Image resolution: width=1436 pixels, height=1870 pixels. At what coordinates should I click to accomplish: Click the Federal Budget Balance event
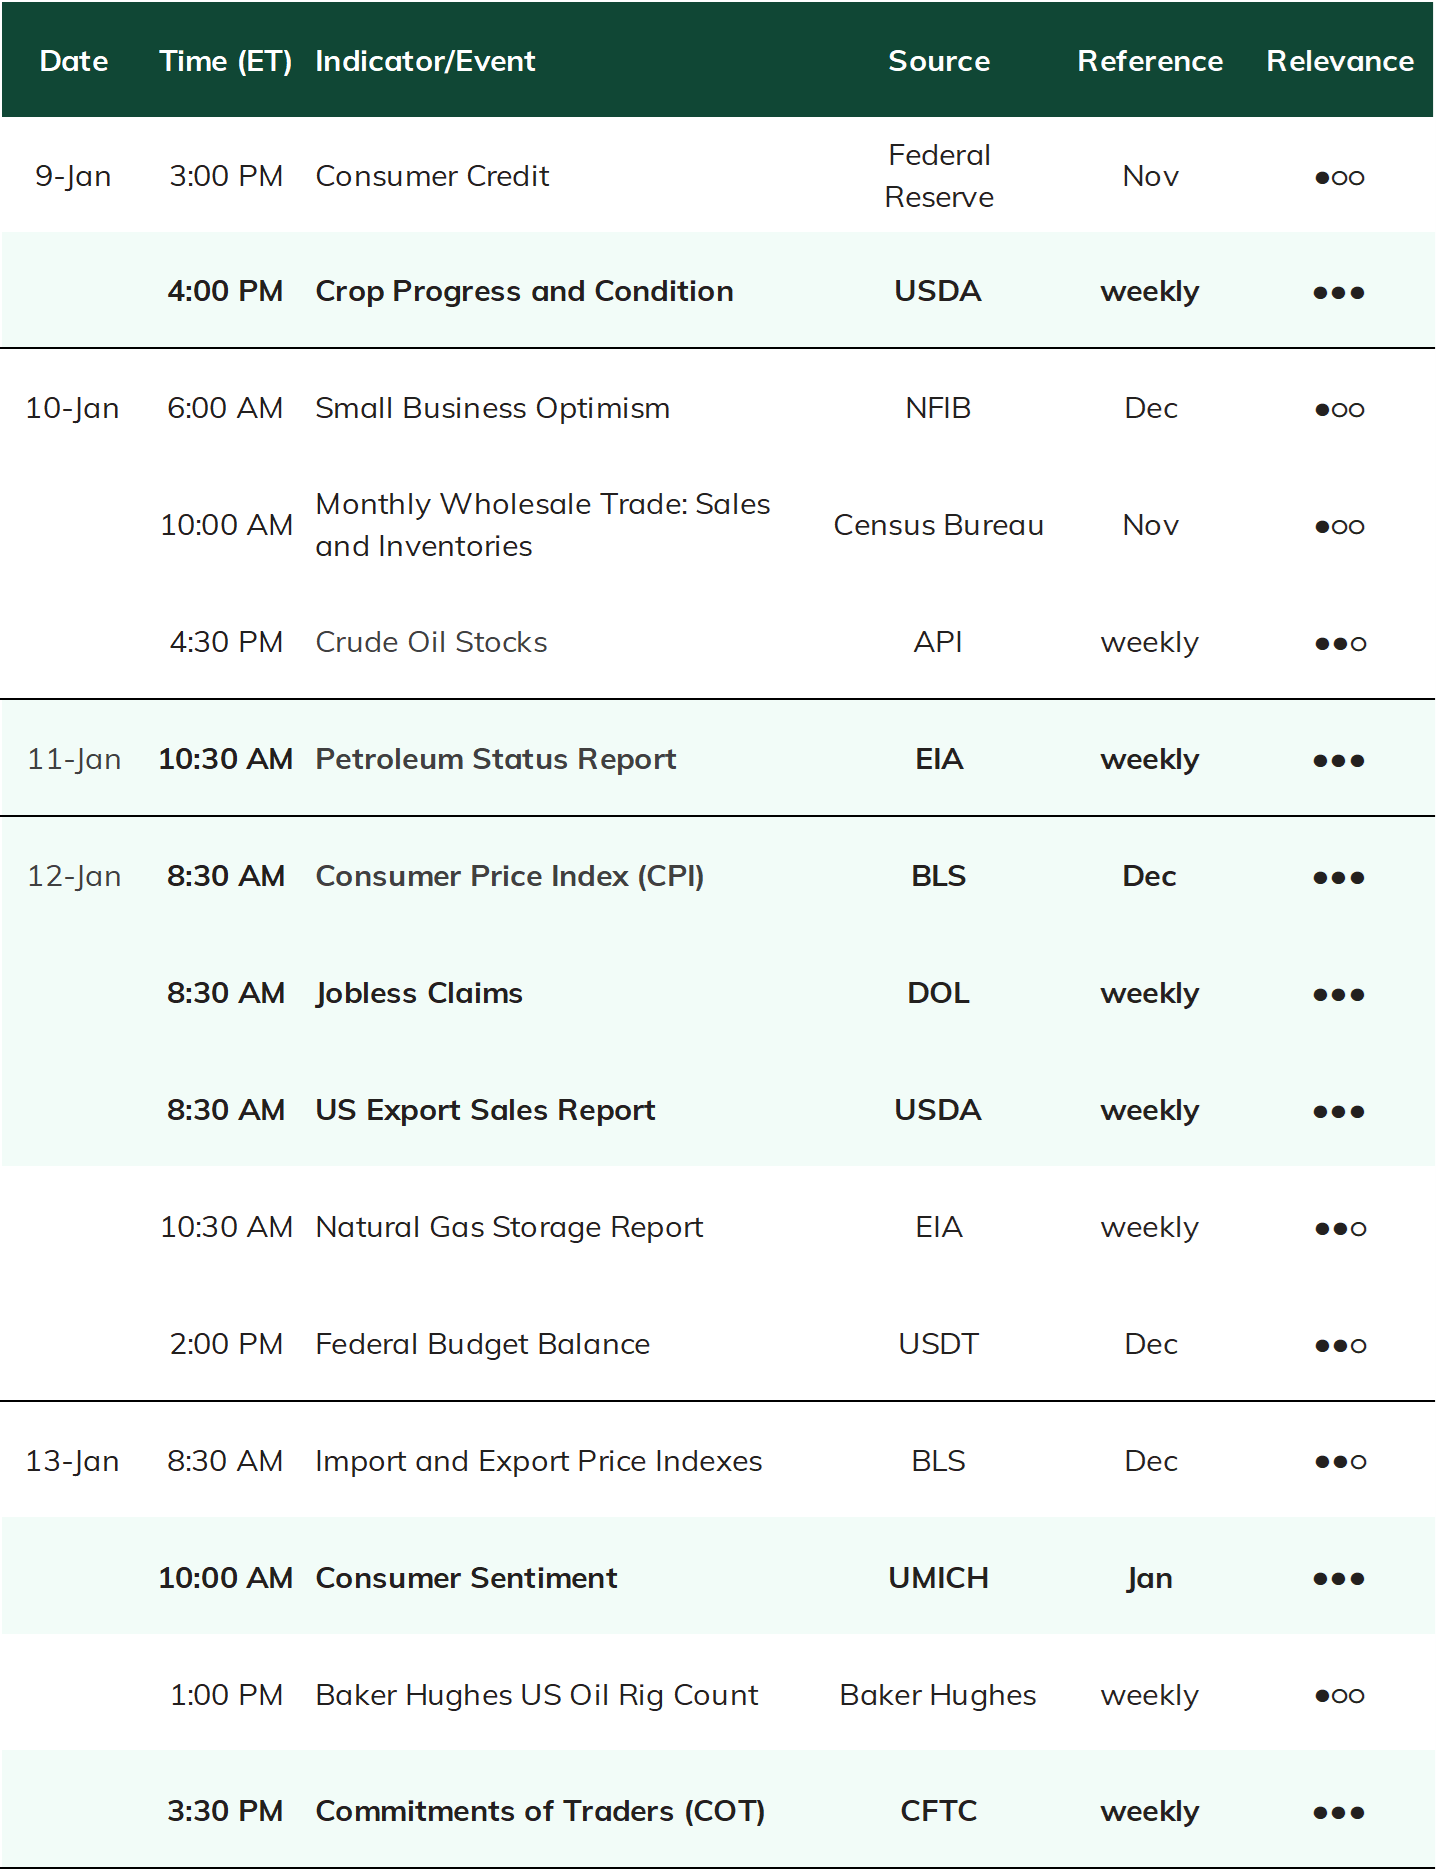[483, 1344]
